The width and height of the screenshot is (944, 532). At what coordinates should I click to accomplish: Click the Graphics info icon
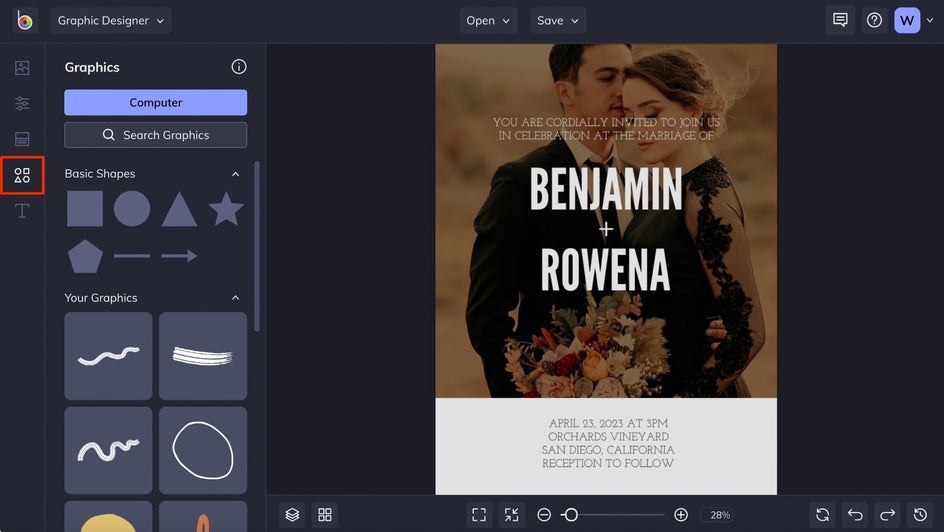click(239, 67)
